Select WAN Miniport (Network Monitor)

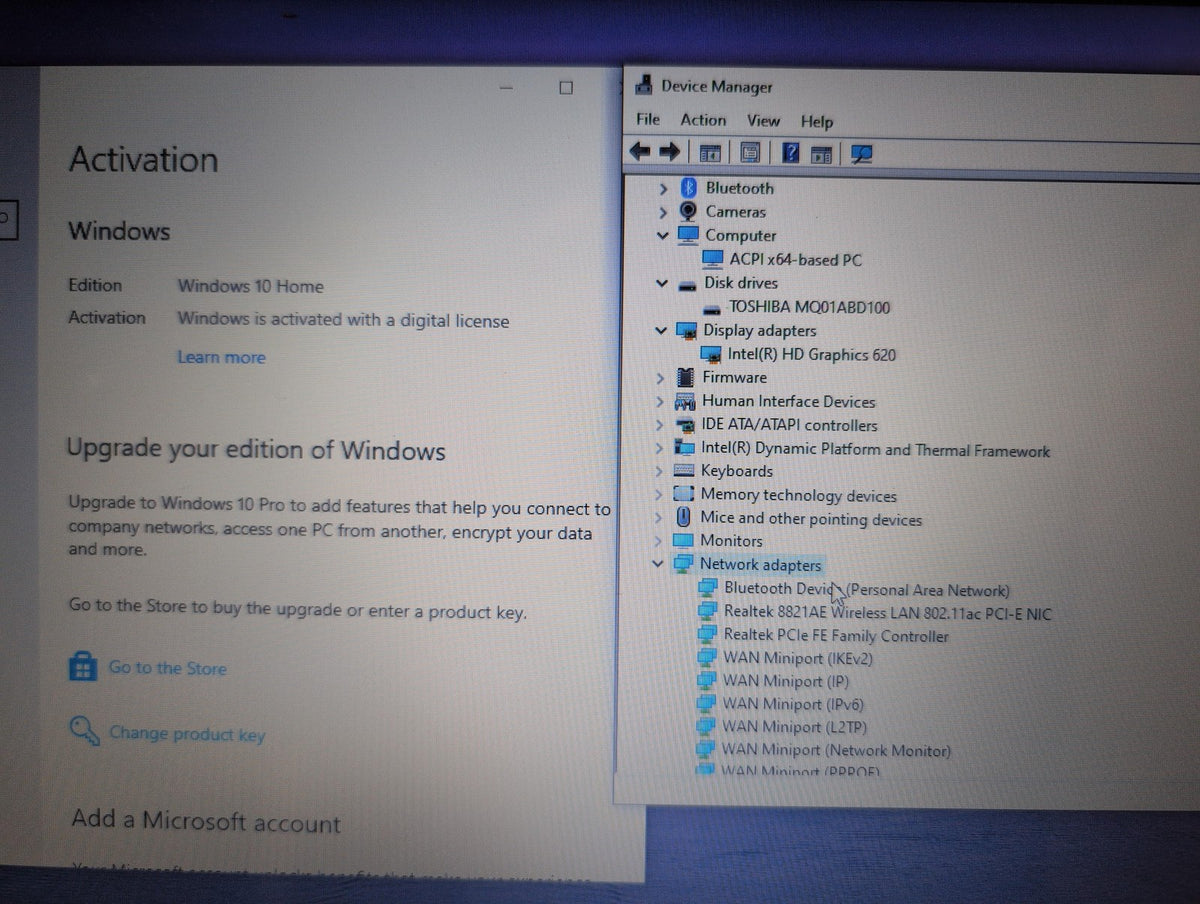(x=836, y=750)
